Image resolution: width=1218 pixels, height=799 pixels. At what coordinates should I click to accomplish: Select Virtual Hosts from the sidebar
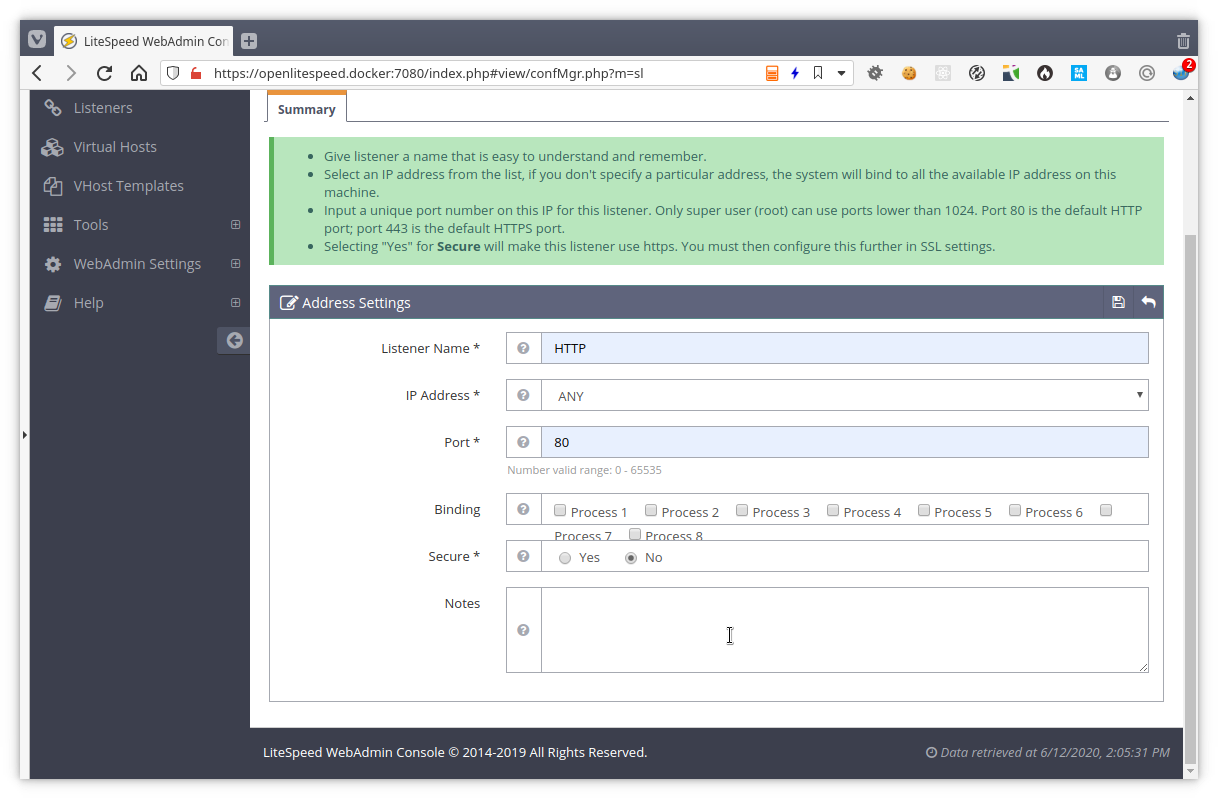114,146
